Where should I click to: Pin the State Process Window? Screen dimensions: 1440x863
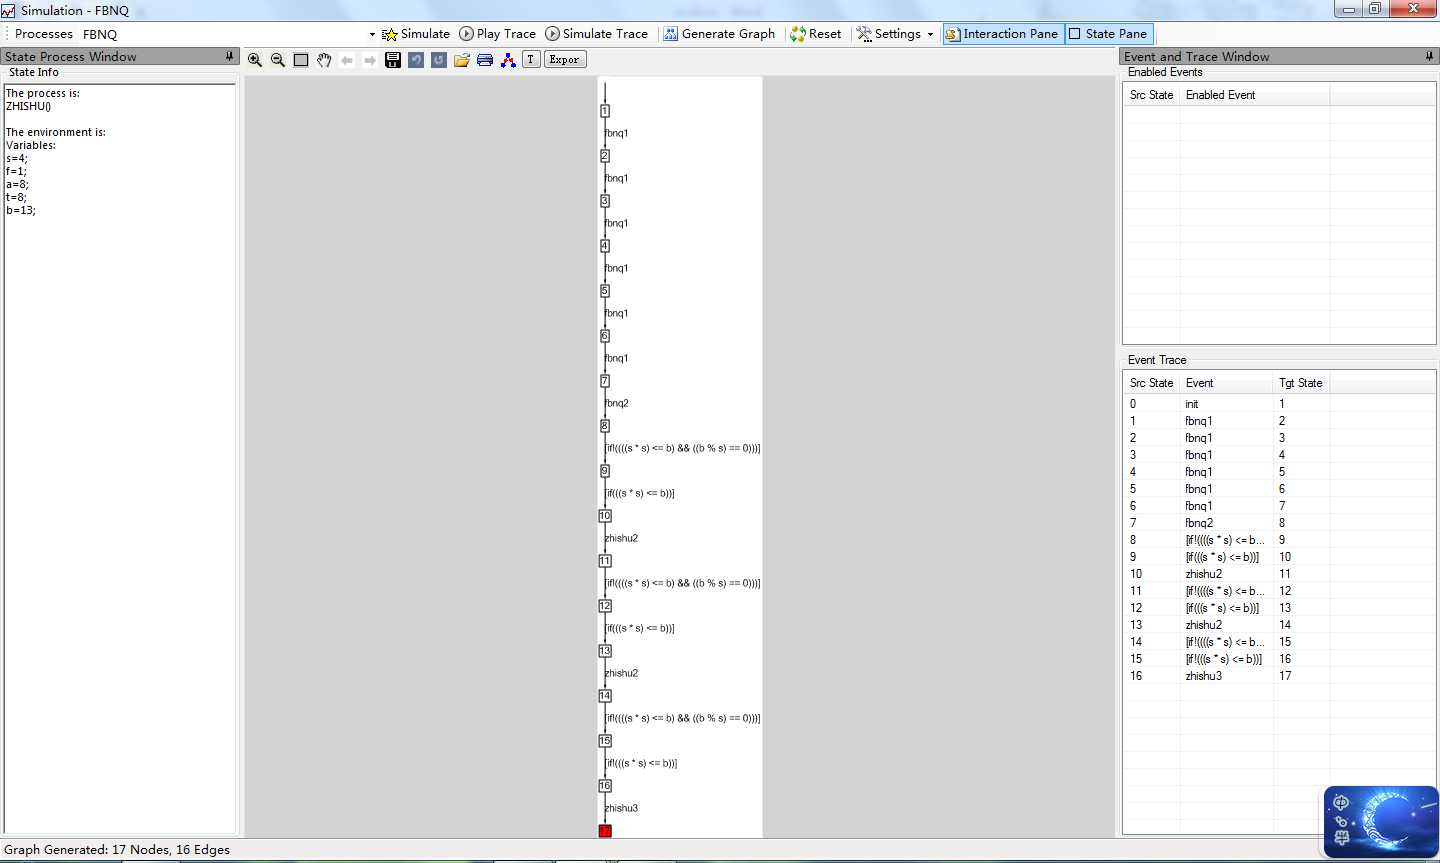coord(229,57)
